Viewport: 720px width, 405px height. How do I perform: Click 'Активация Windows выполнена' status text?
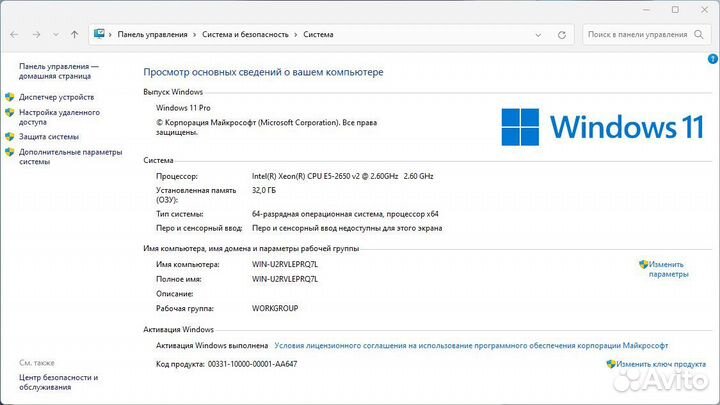click(x=212, y=345)
